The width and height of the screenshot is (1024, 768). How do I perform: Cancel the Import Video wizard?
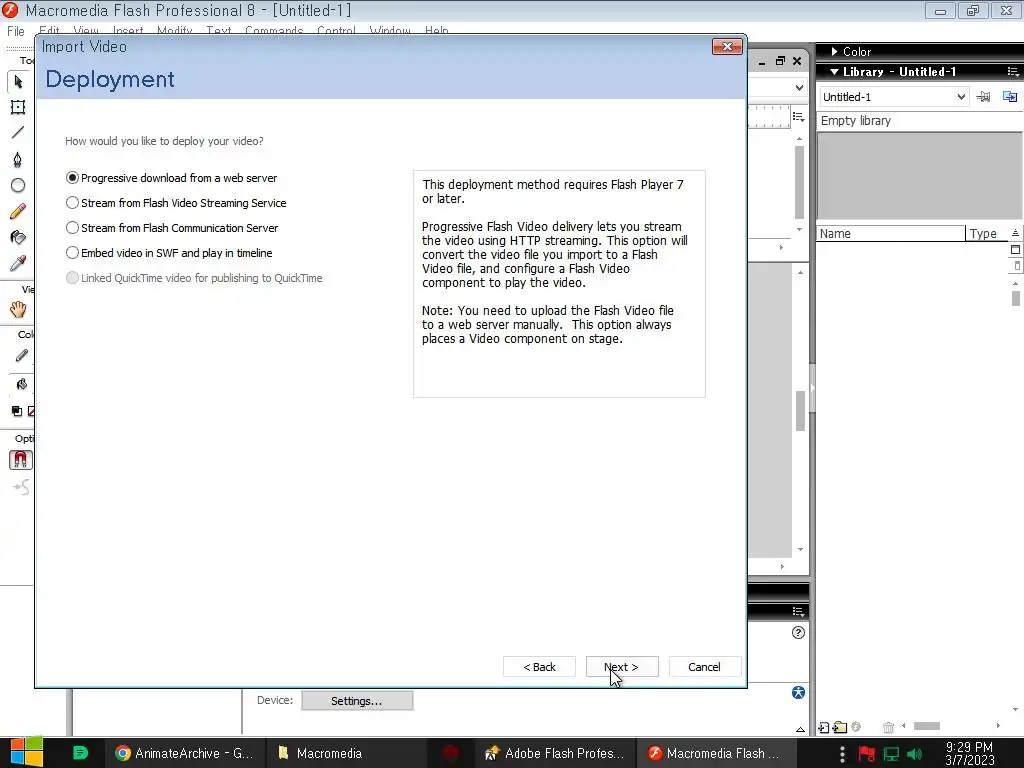[x=704, y=667]
